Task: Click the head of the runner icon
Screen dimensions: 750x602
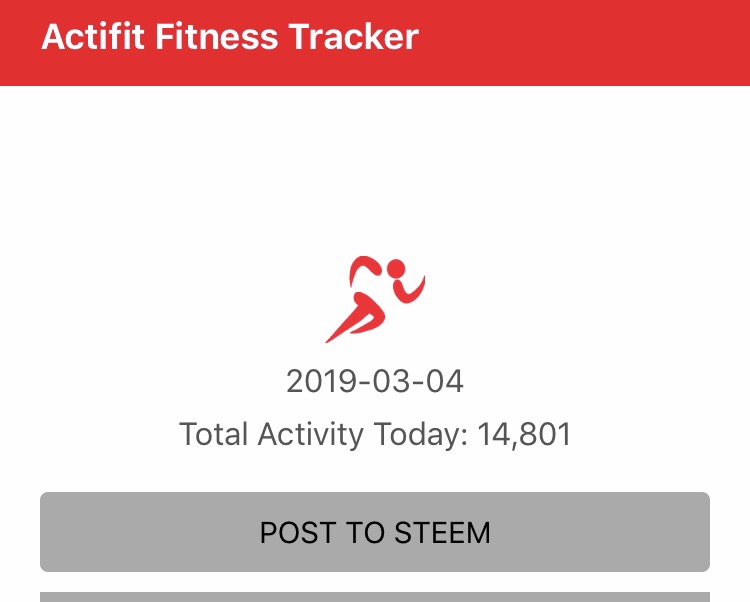Action: point(395,268)
